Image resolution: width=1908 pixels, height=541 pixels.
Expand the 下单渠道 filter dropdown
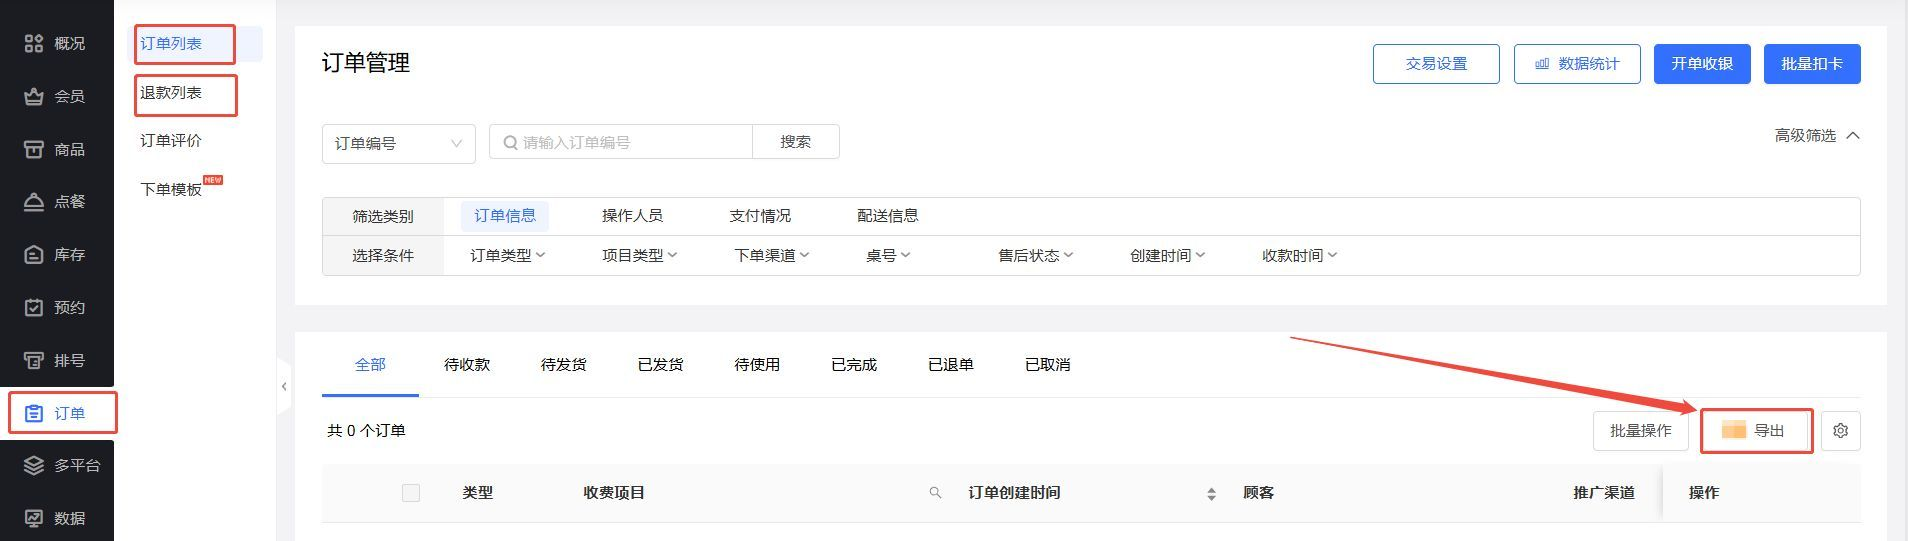tap(772, 256)
